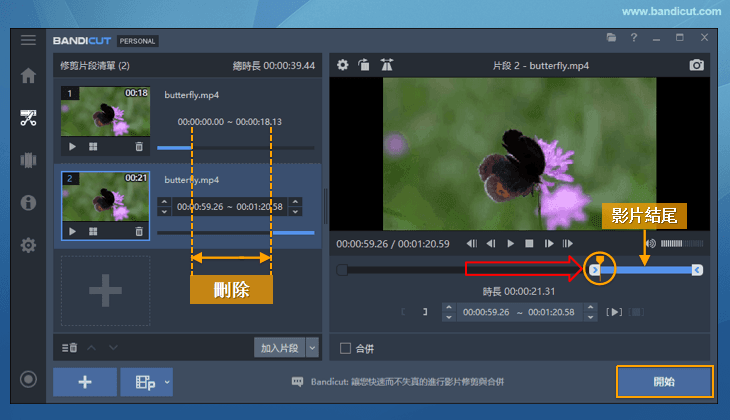Open the dropdown next to the add-file button
The width and height of the screenshot is (730, 420).
[166, 382]
